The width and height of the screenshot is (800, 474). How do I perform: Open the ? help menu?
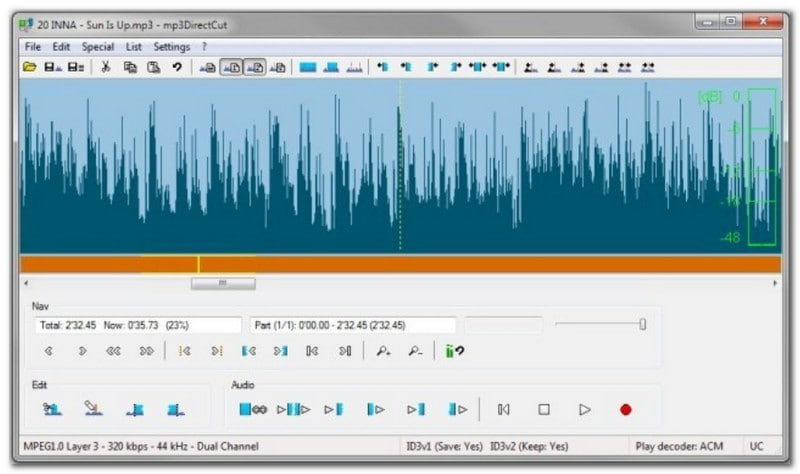(204, 46)
